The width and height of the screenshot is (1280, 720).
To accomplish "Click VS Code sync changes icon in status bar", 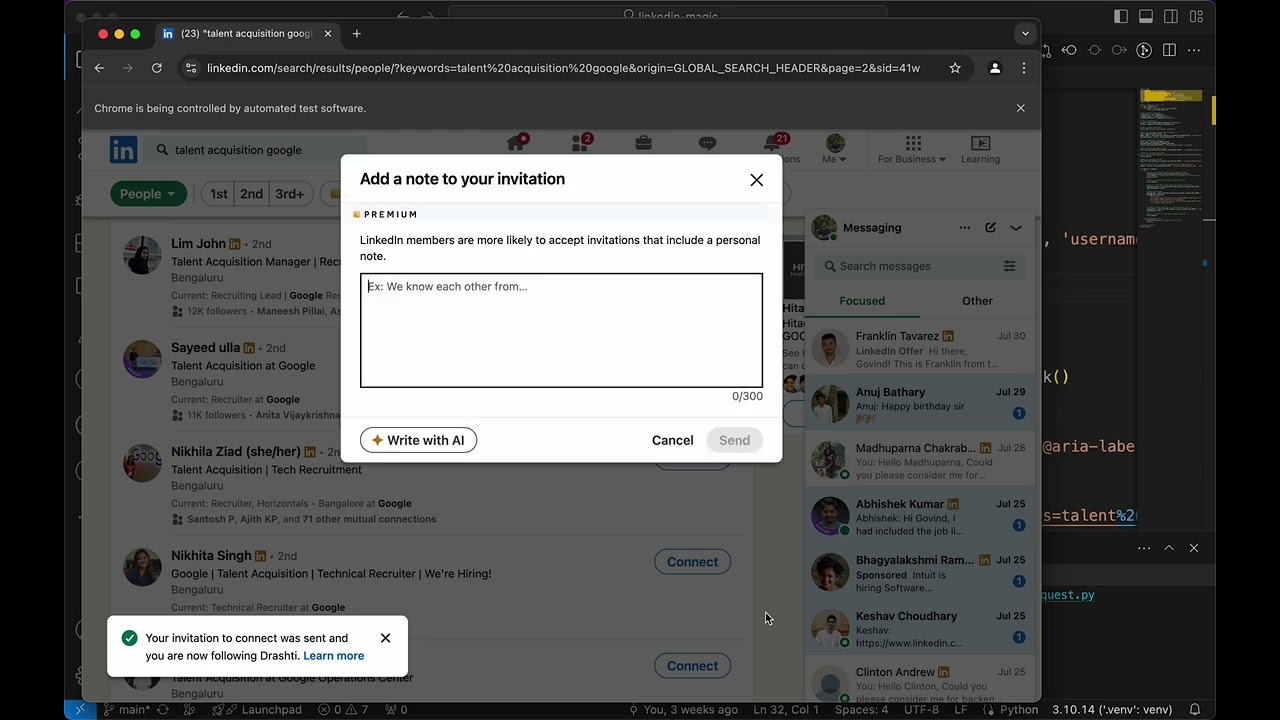I will 162,710.
